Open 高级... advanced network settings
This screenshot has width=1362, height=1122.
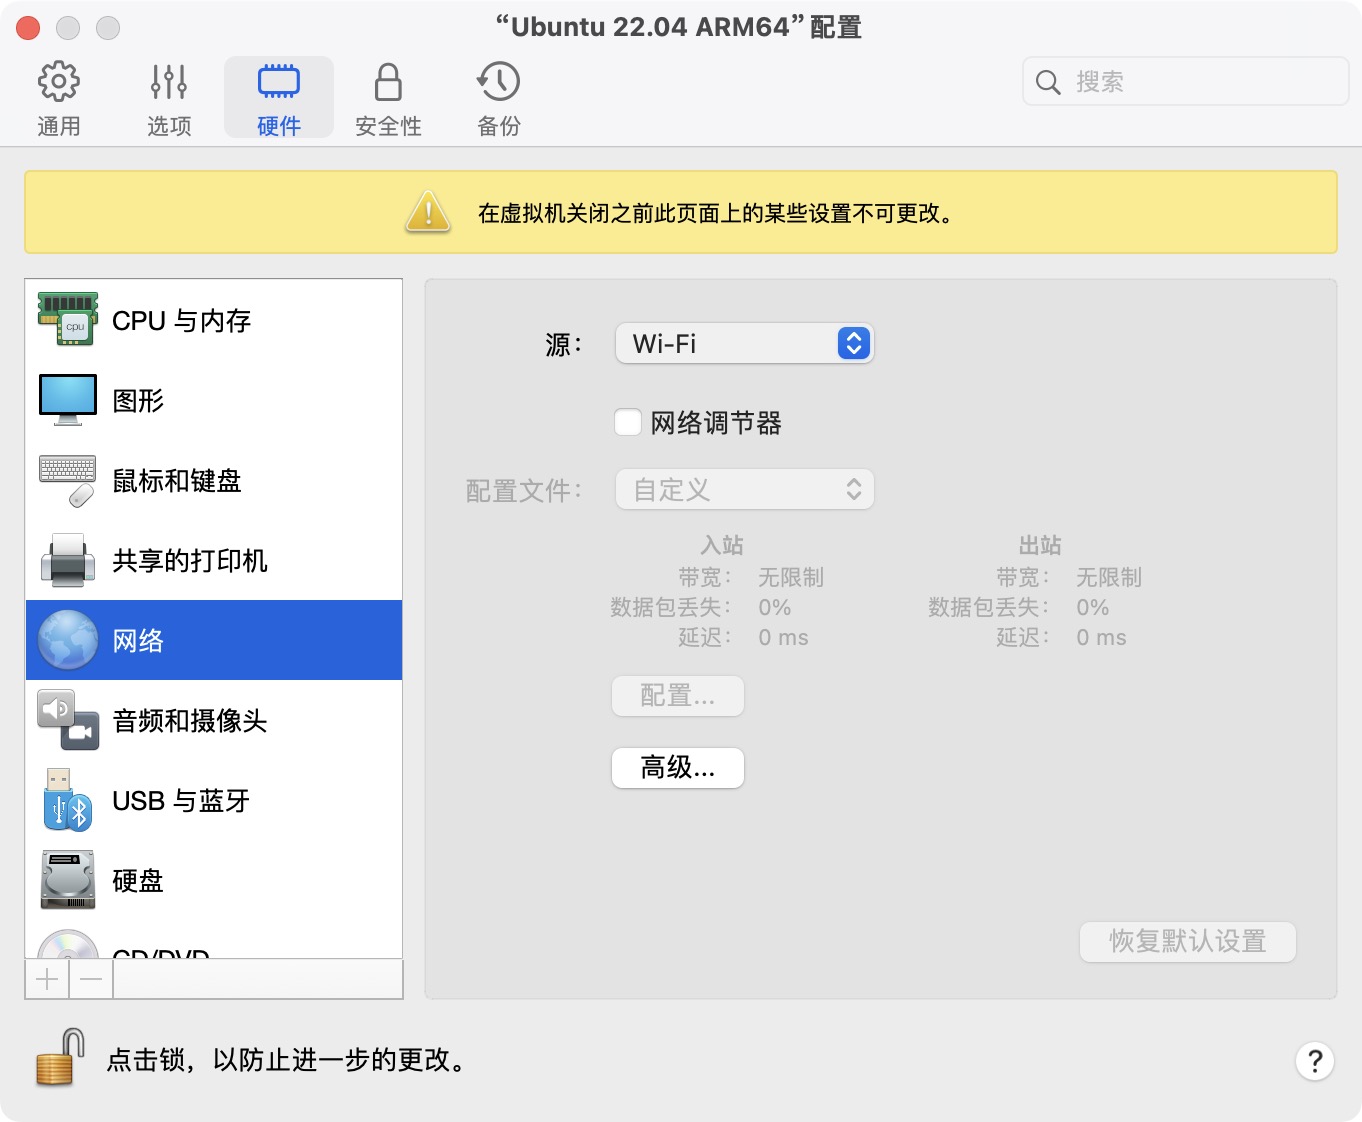[x=678, y=768]
